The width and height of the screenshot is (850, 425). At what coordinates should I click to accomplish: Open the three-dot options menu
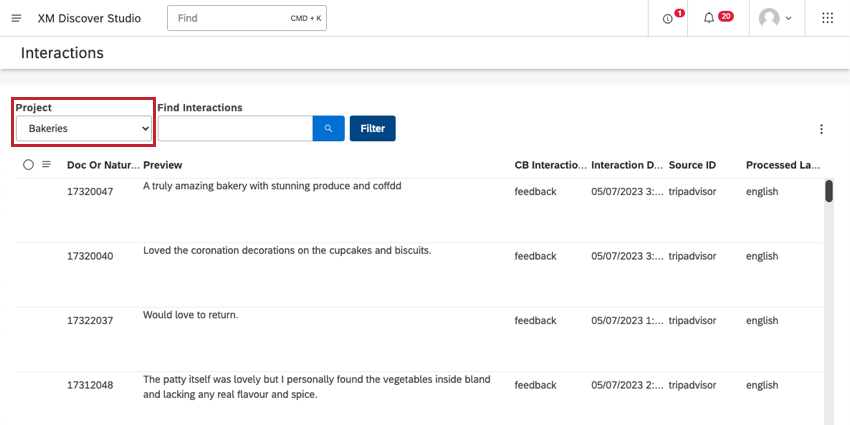pos(821,129)
